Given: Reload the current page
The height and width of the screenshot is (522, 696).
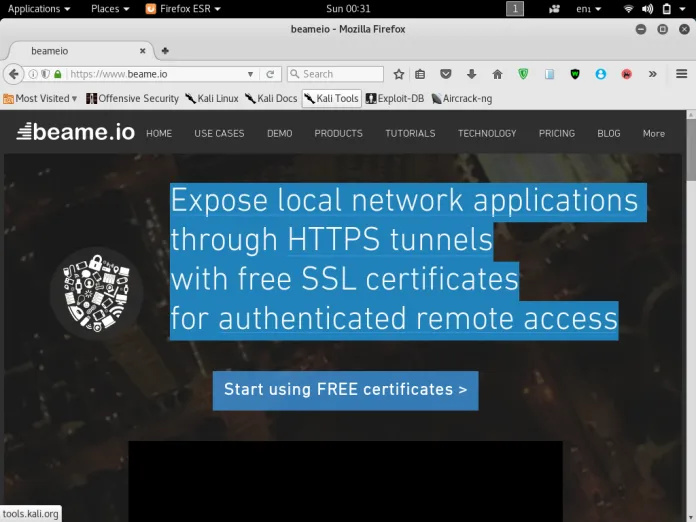Looking at the screenshot, I should 270,74.
